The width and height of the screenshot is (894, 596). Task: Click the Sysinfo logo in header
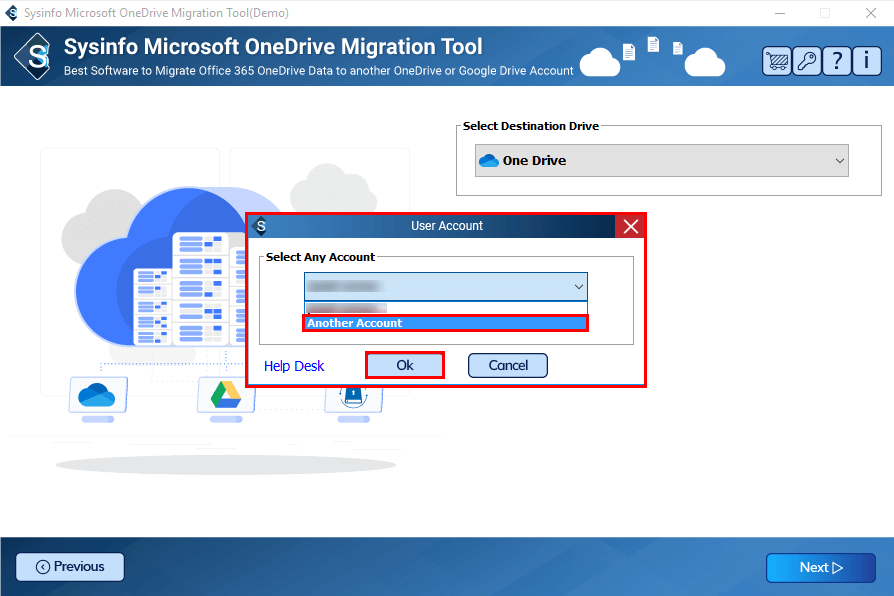34,56
